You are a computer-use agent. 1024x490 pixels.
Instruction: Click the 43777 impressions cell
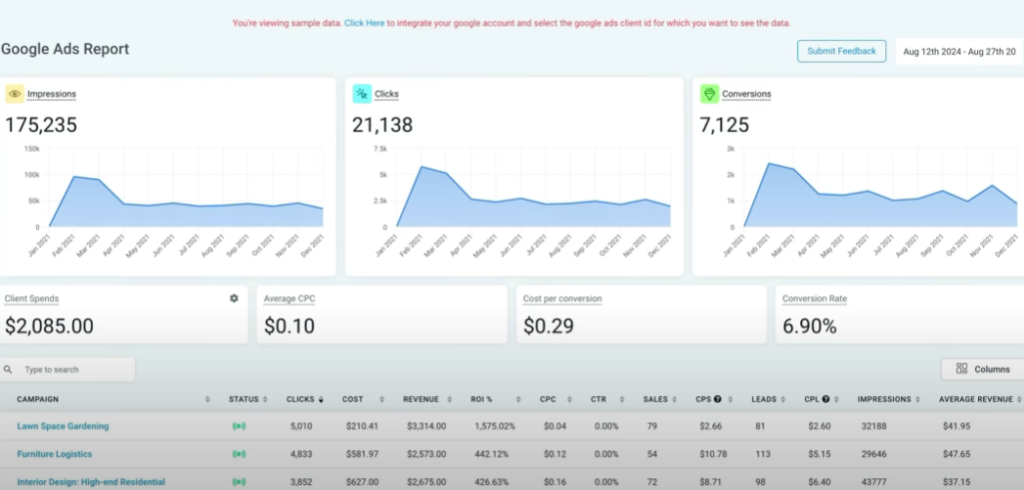coord(874,482)
